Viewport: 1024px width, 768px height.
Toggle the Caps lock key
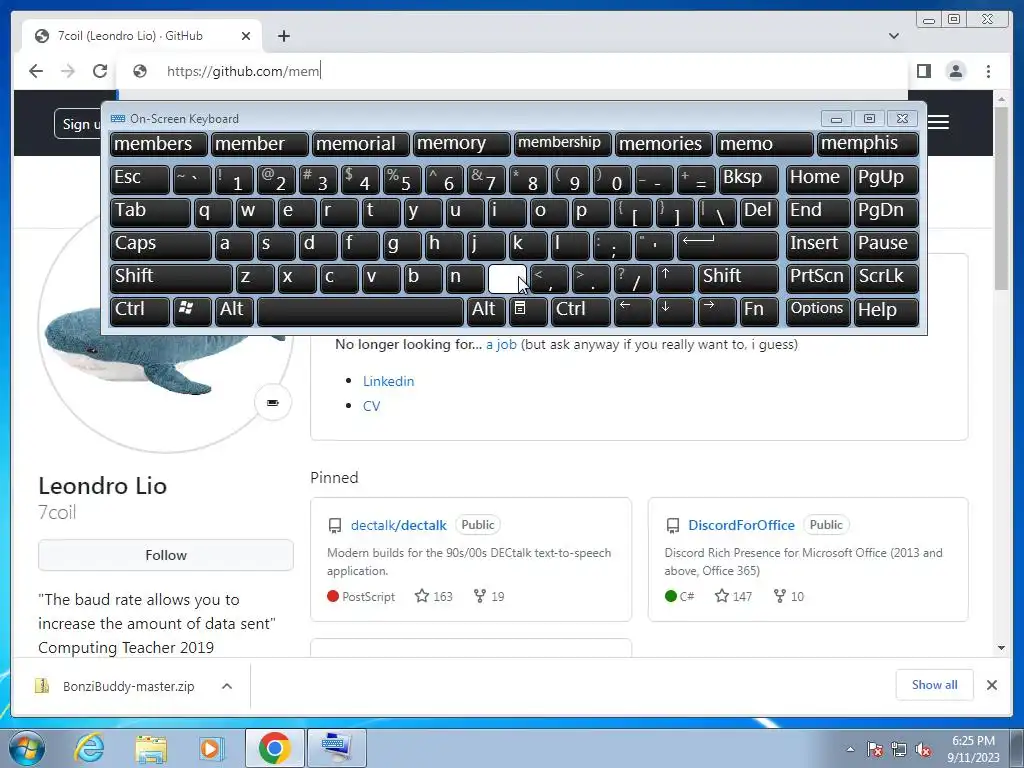[161, 245]
